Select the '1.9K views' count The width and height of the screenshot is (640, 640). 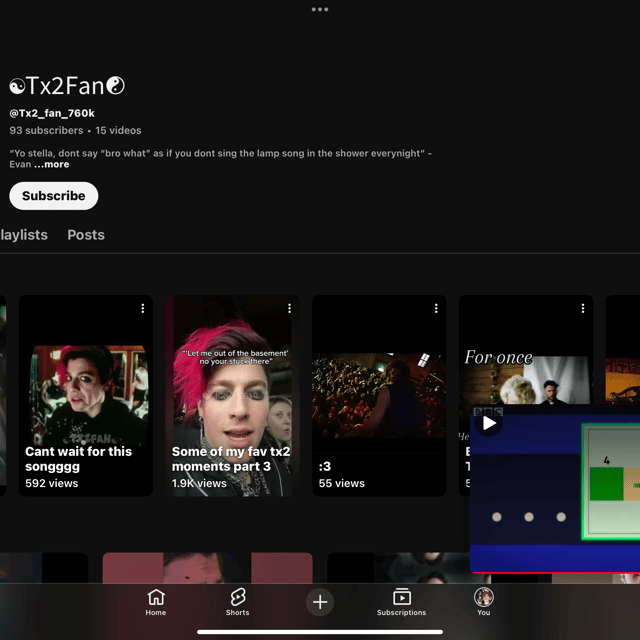199,483
